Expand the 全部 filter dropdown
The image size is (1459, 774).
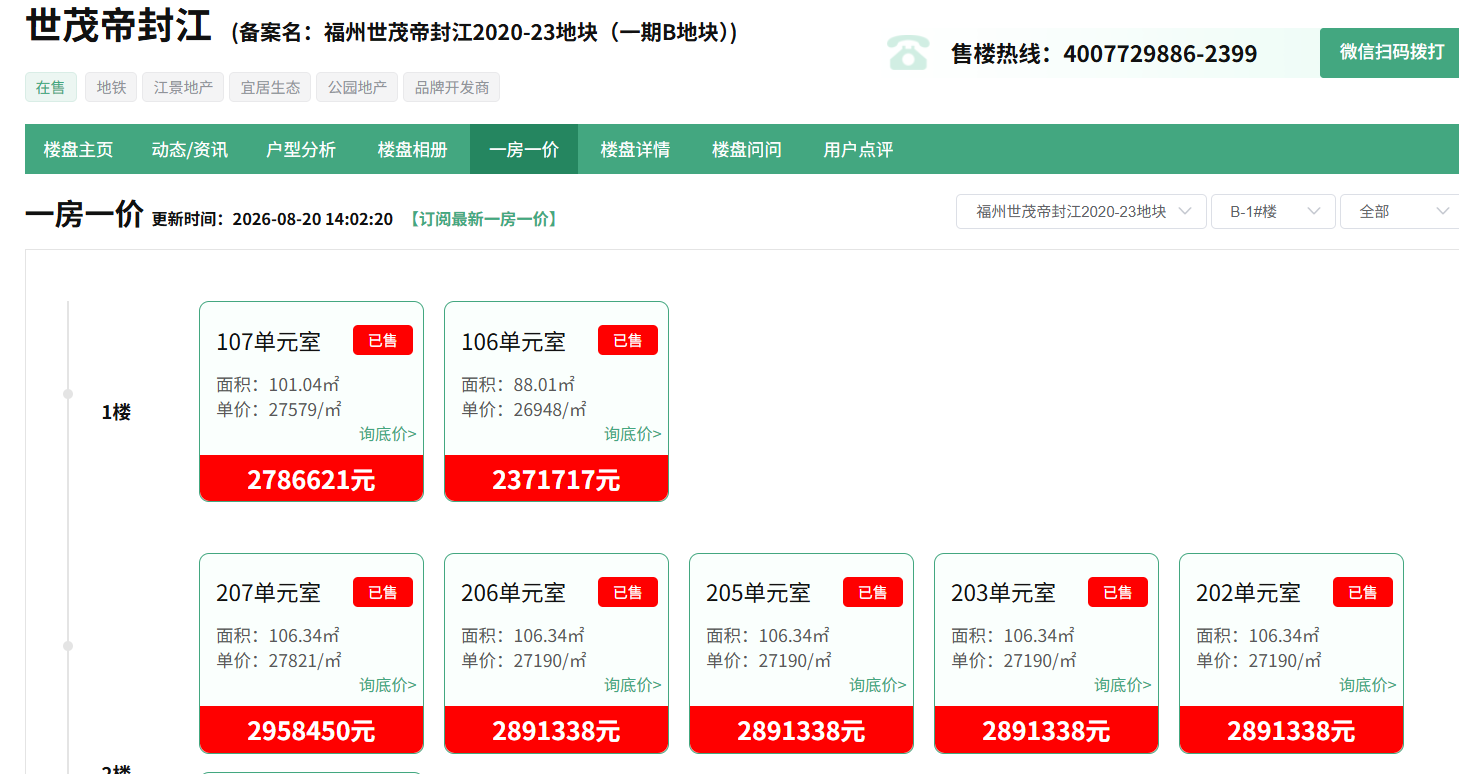(1400, 211)
